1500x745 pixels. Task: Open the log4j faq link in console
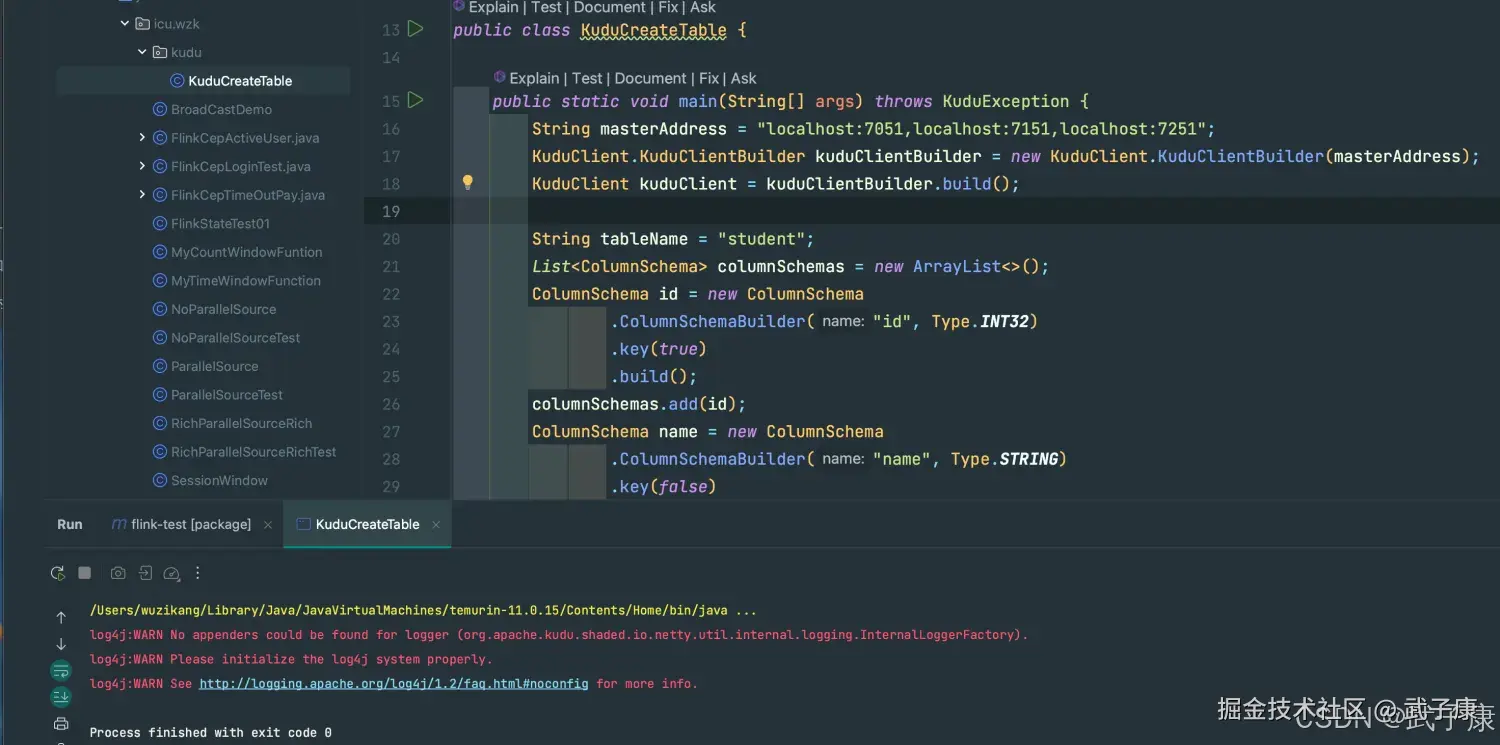393,684
